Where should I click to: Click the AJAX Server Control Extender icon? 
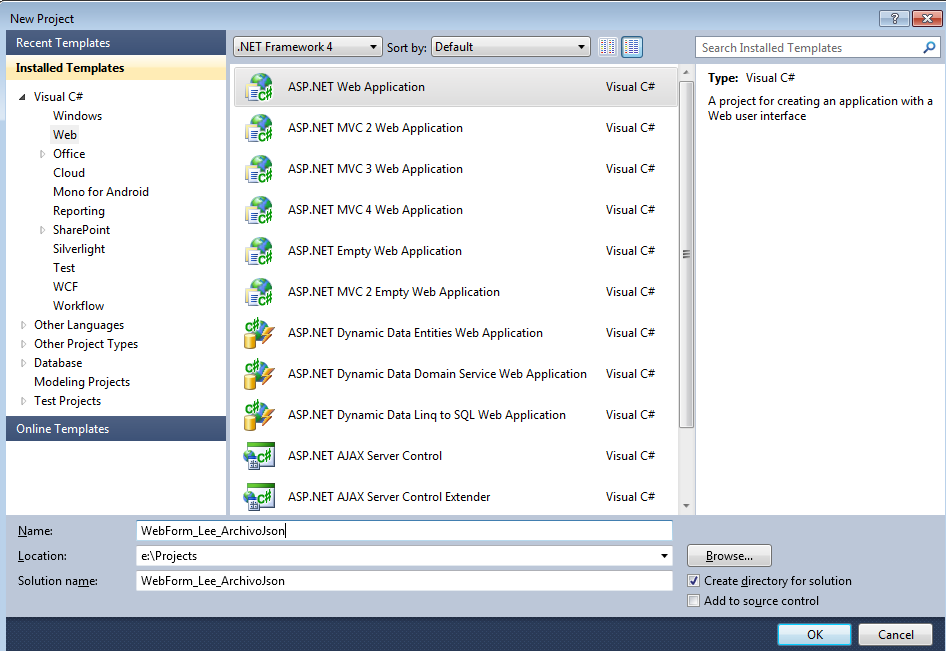259,497
